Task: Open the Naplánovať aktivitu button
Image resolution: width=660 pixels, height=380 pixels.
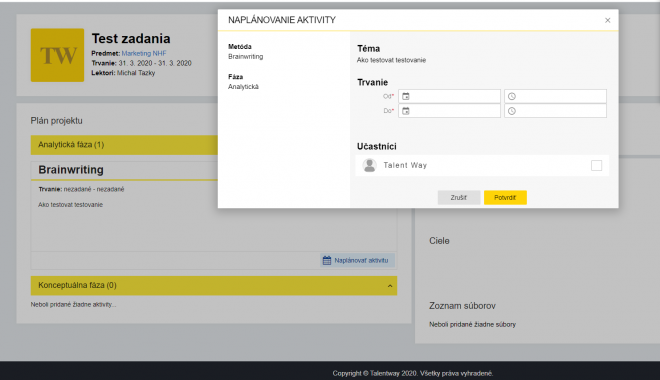Action: (x=357, y=260)
